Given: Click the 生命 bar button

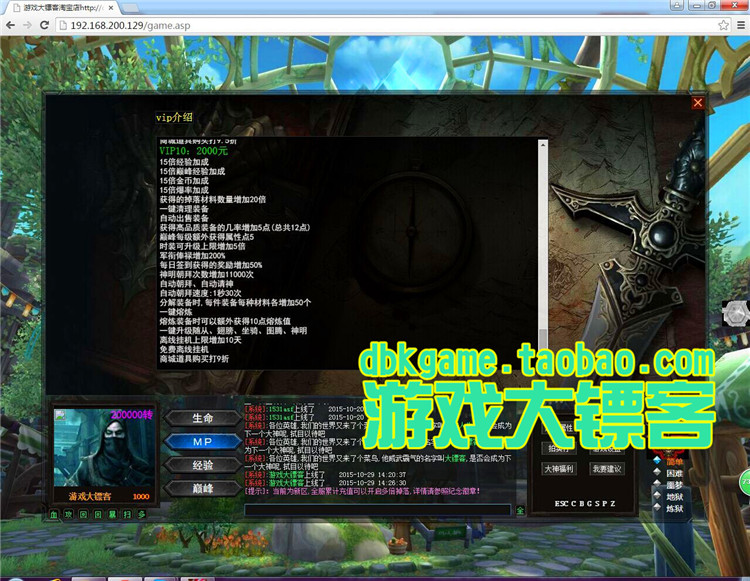Looking at the screenshot, I should (x=203, y=418).
